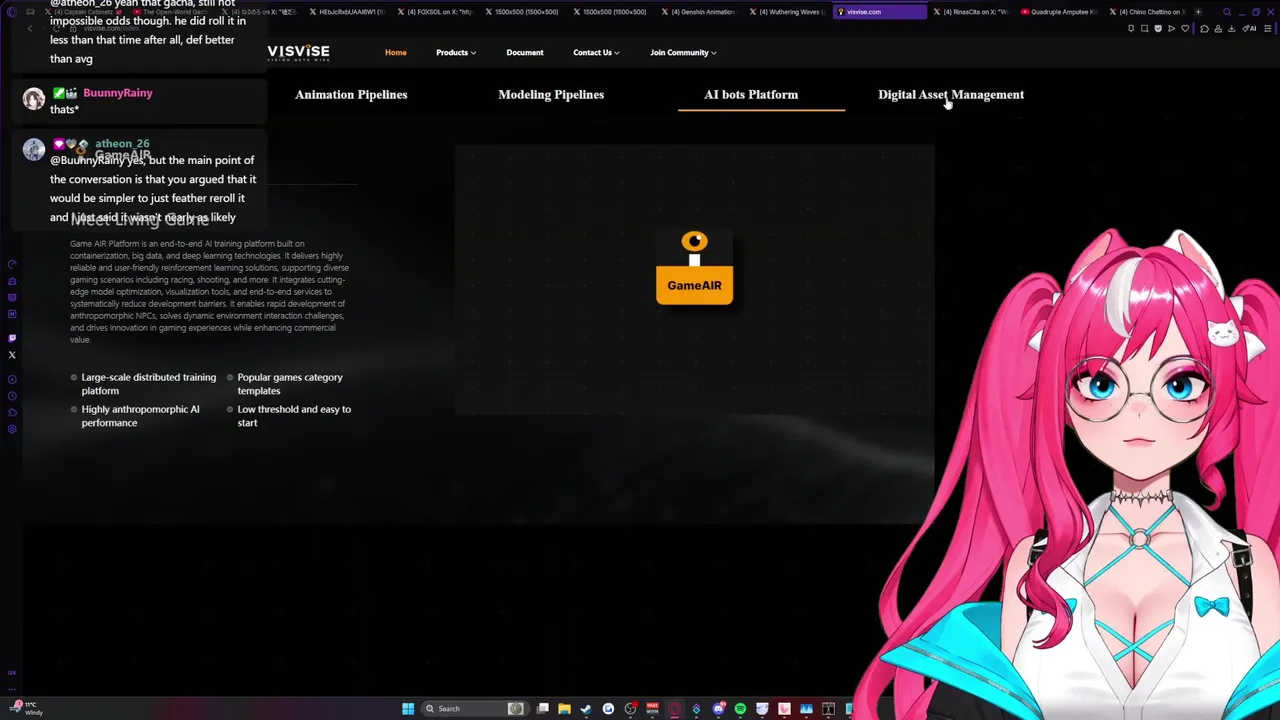This screenshot has width=1280, height=720.
Task: Open Quadruple Amputee YouTube tab
Action: tap(1058, 12)
